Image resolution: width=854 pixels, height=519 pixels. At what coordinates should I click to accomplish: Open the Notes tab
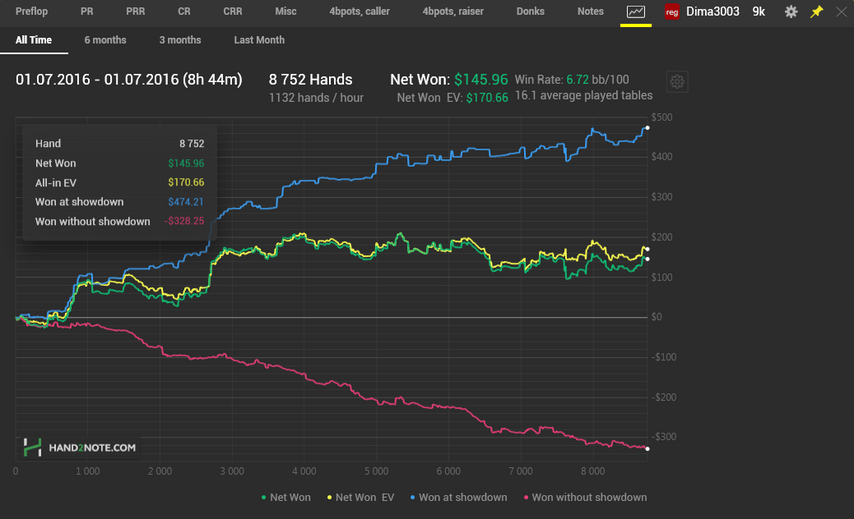click(x=590, y=11)
